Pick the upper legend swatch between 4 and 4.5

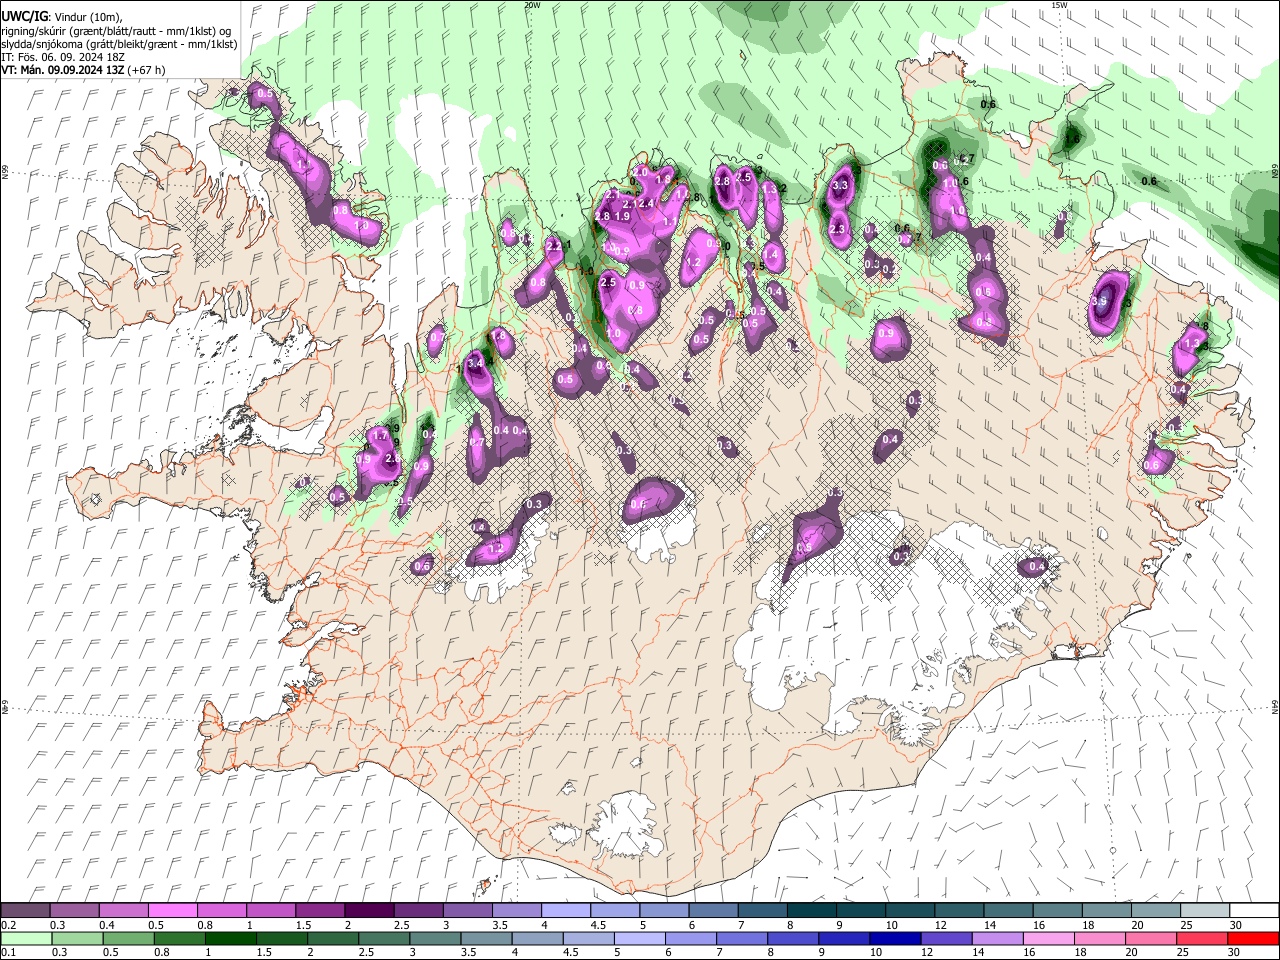[566, 910]
